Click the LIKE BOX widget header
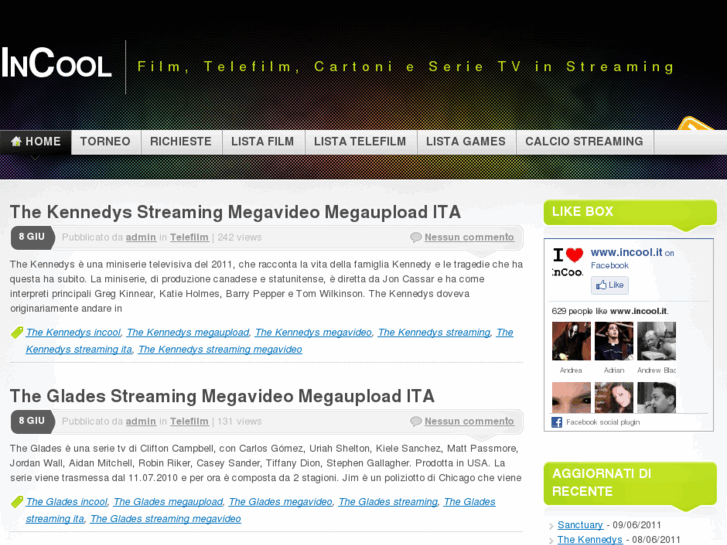 [630, 212]
